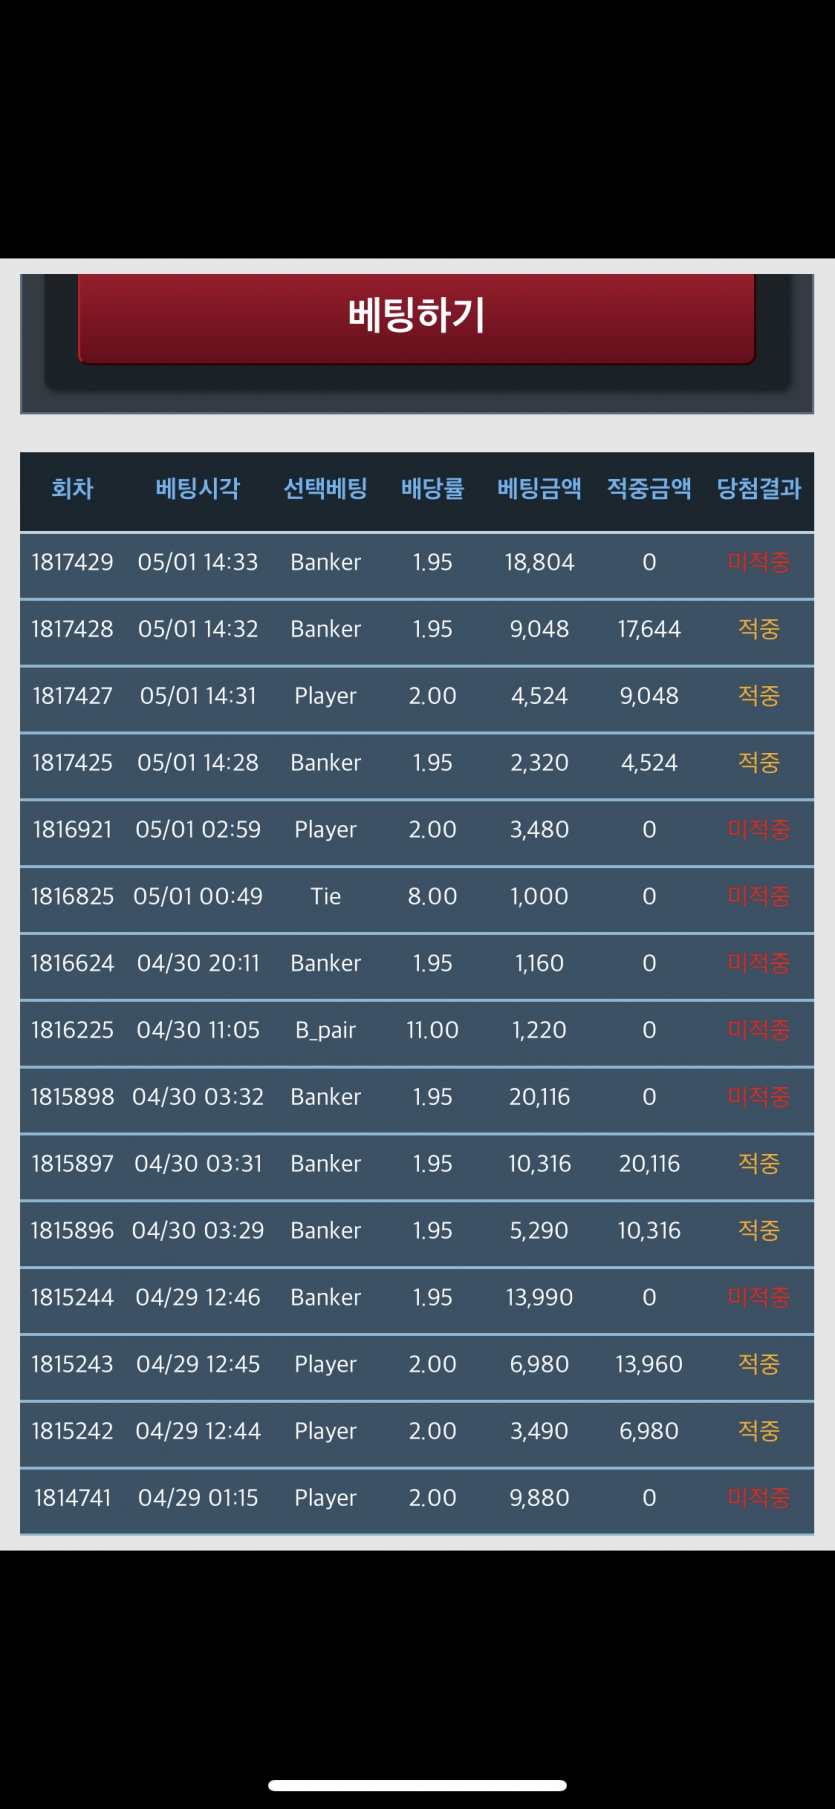
Task: Tap the red 베팅하기 button
Action: tap(416, 317)
